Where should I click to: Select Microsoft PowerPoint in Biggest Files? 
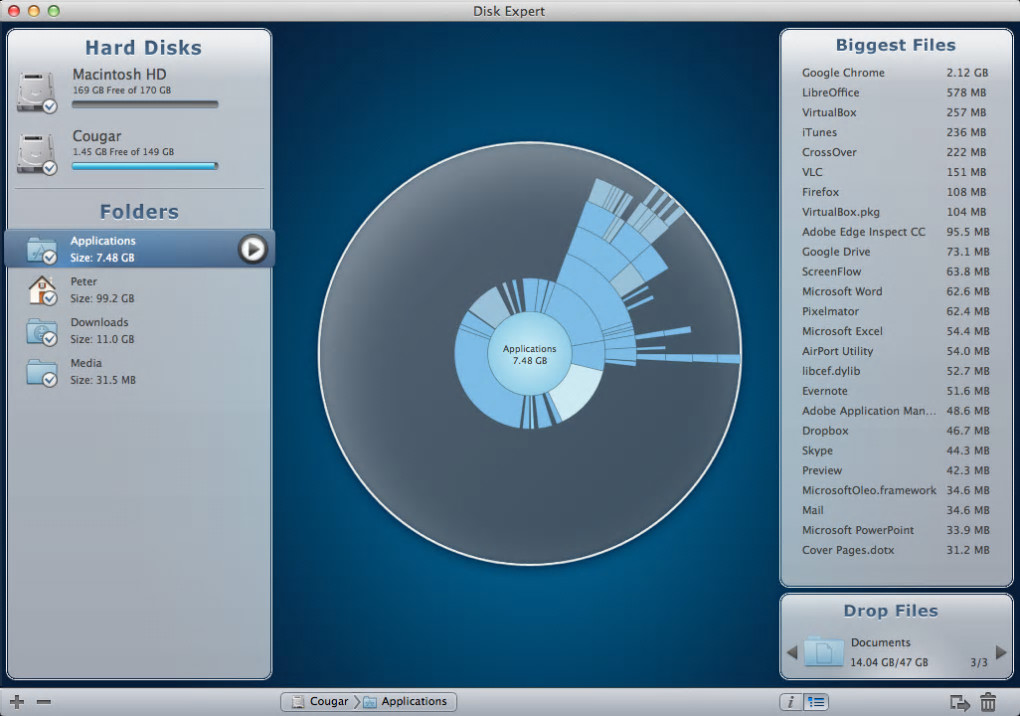coord(895,530)
